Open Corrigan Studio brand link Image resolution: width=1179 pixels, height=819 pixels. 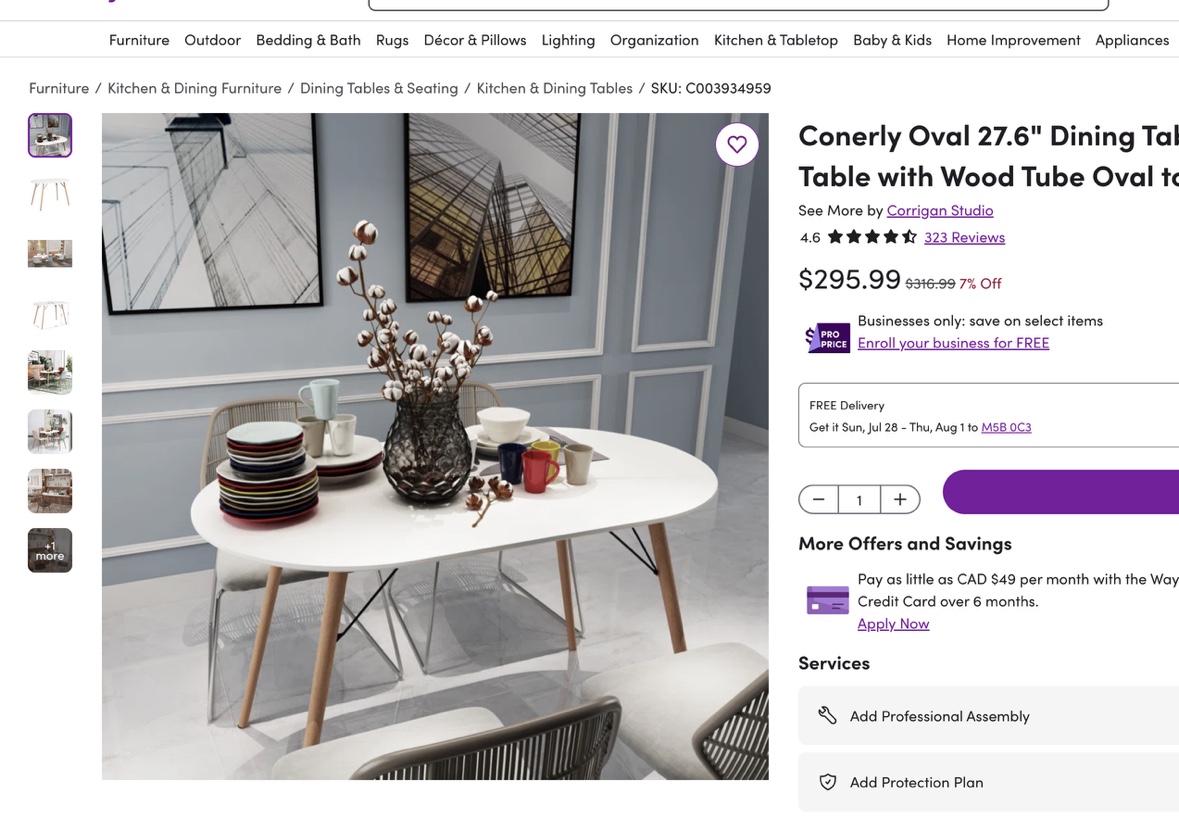pyautogui.click(x=940, y=211)
